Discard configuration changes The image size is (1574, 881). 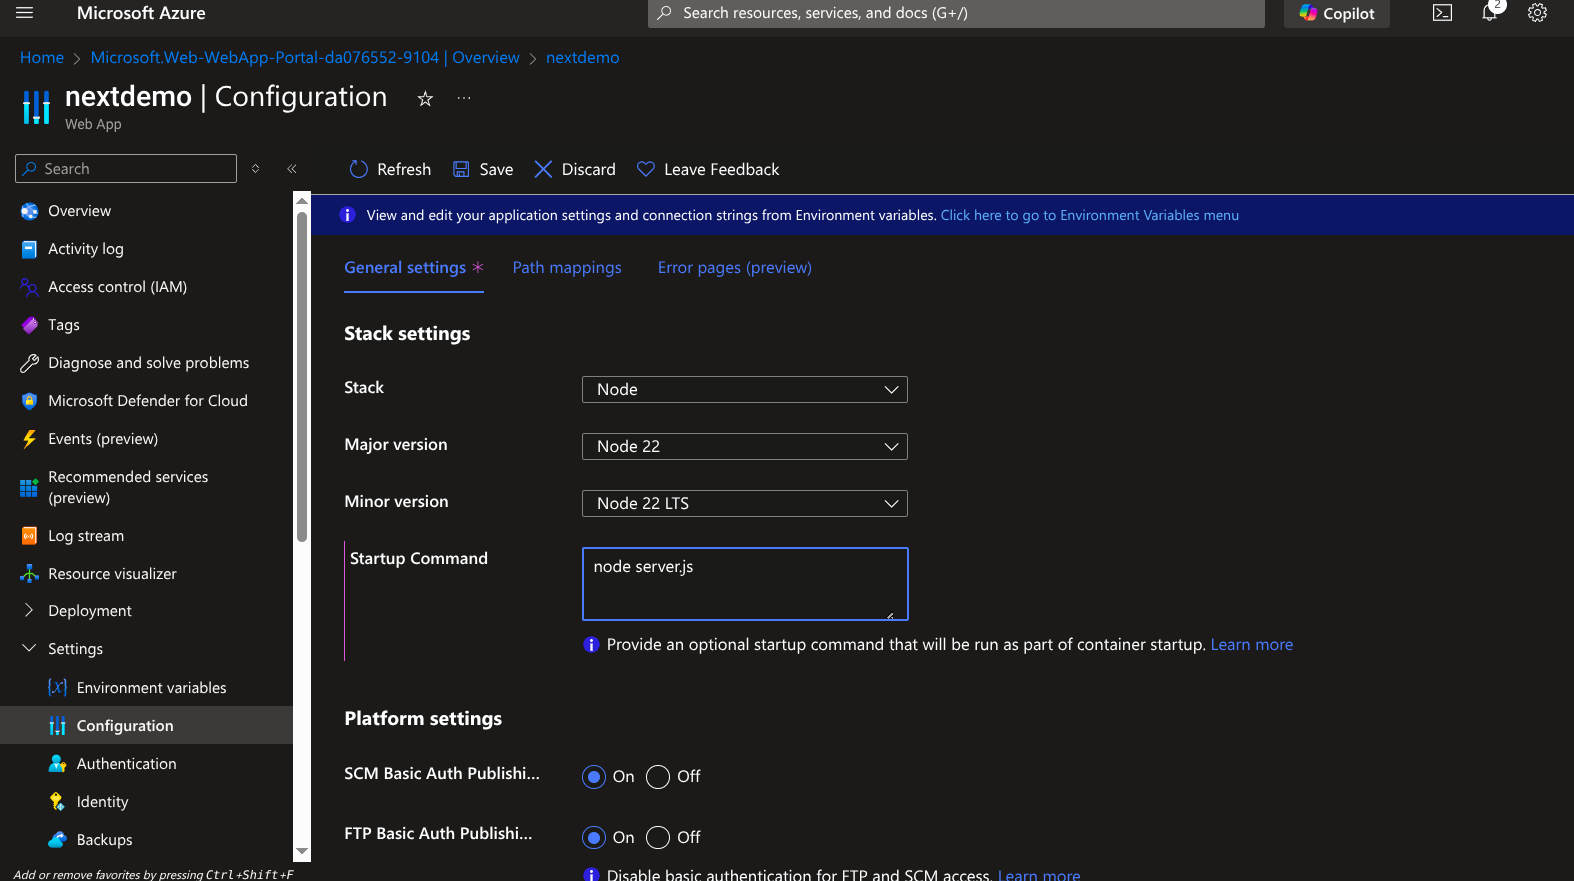575,169
